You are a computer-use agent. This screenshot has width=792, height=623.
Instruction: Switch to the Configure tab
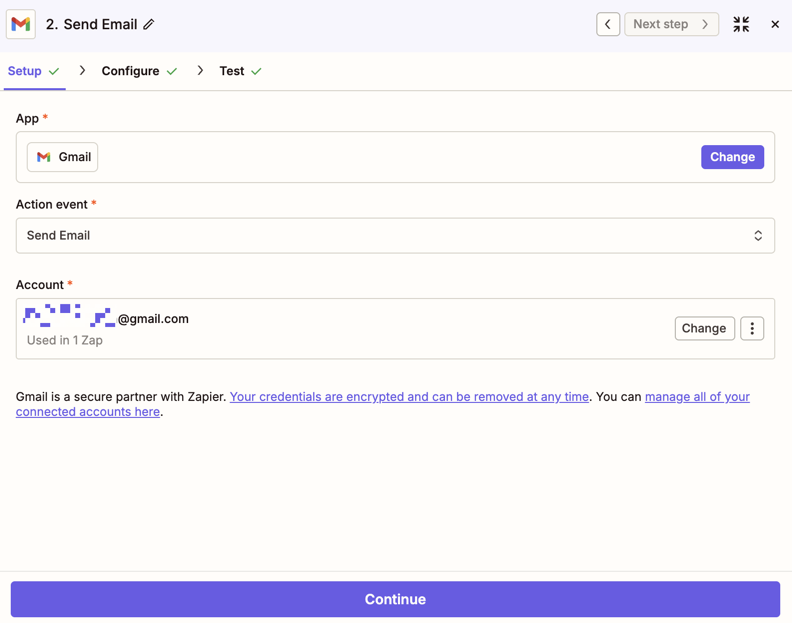pyautogui.click(x=139, y=71)
